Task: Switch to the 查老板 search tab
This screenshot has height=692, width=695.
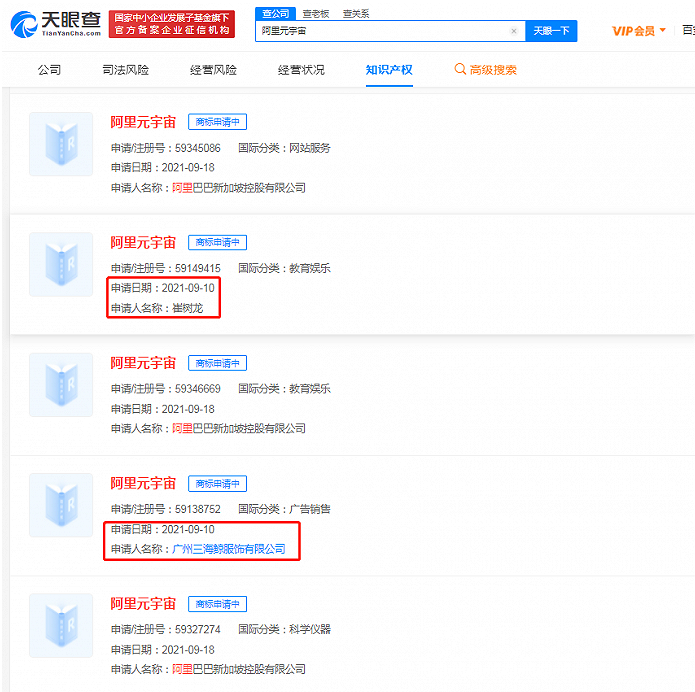Action: 316,13
